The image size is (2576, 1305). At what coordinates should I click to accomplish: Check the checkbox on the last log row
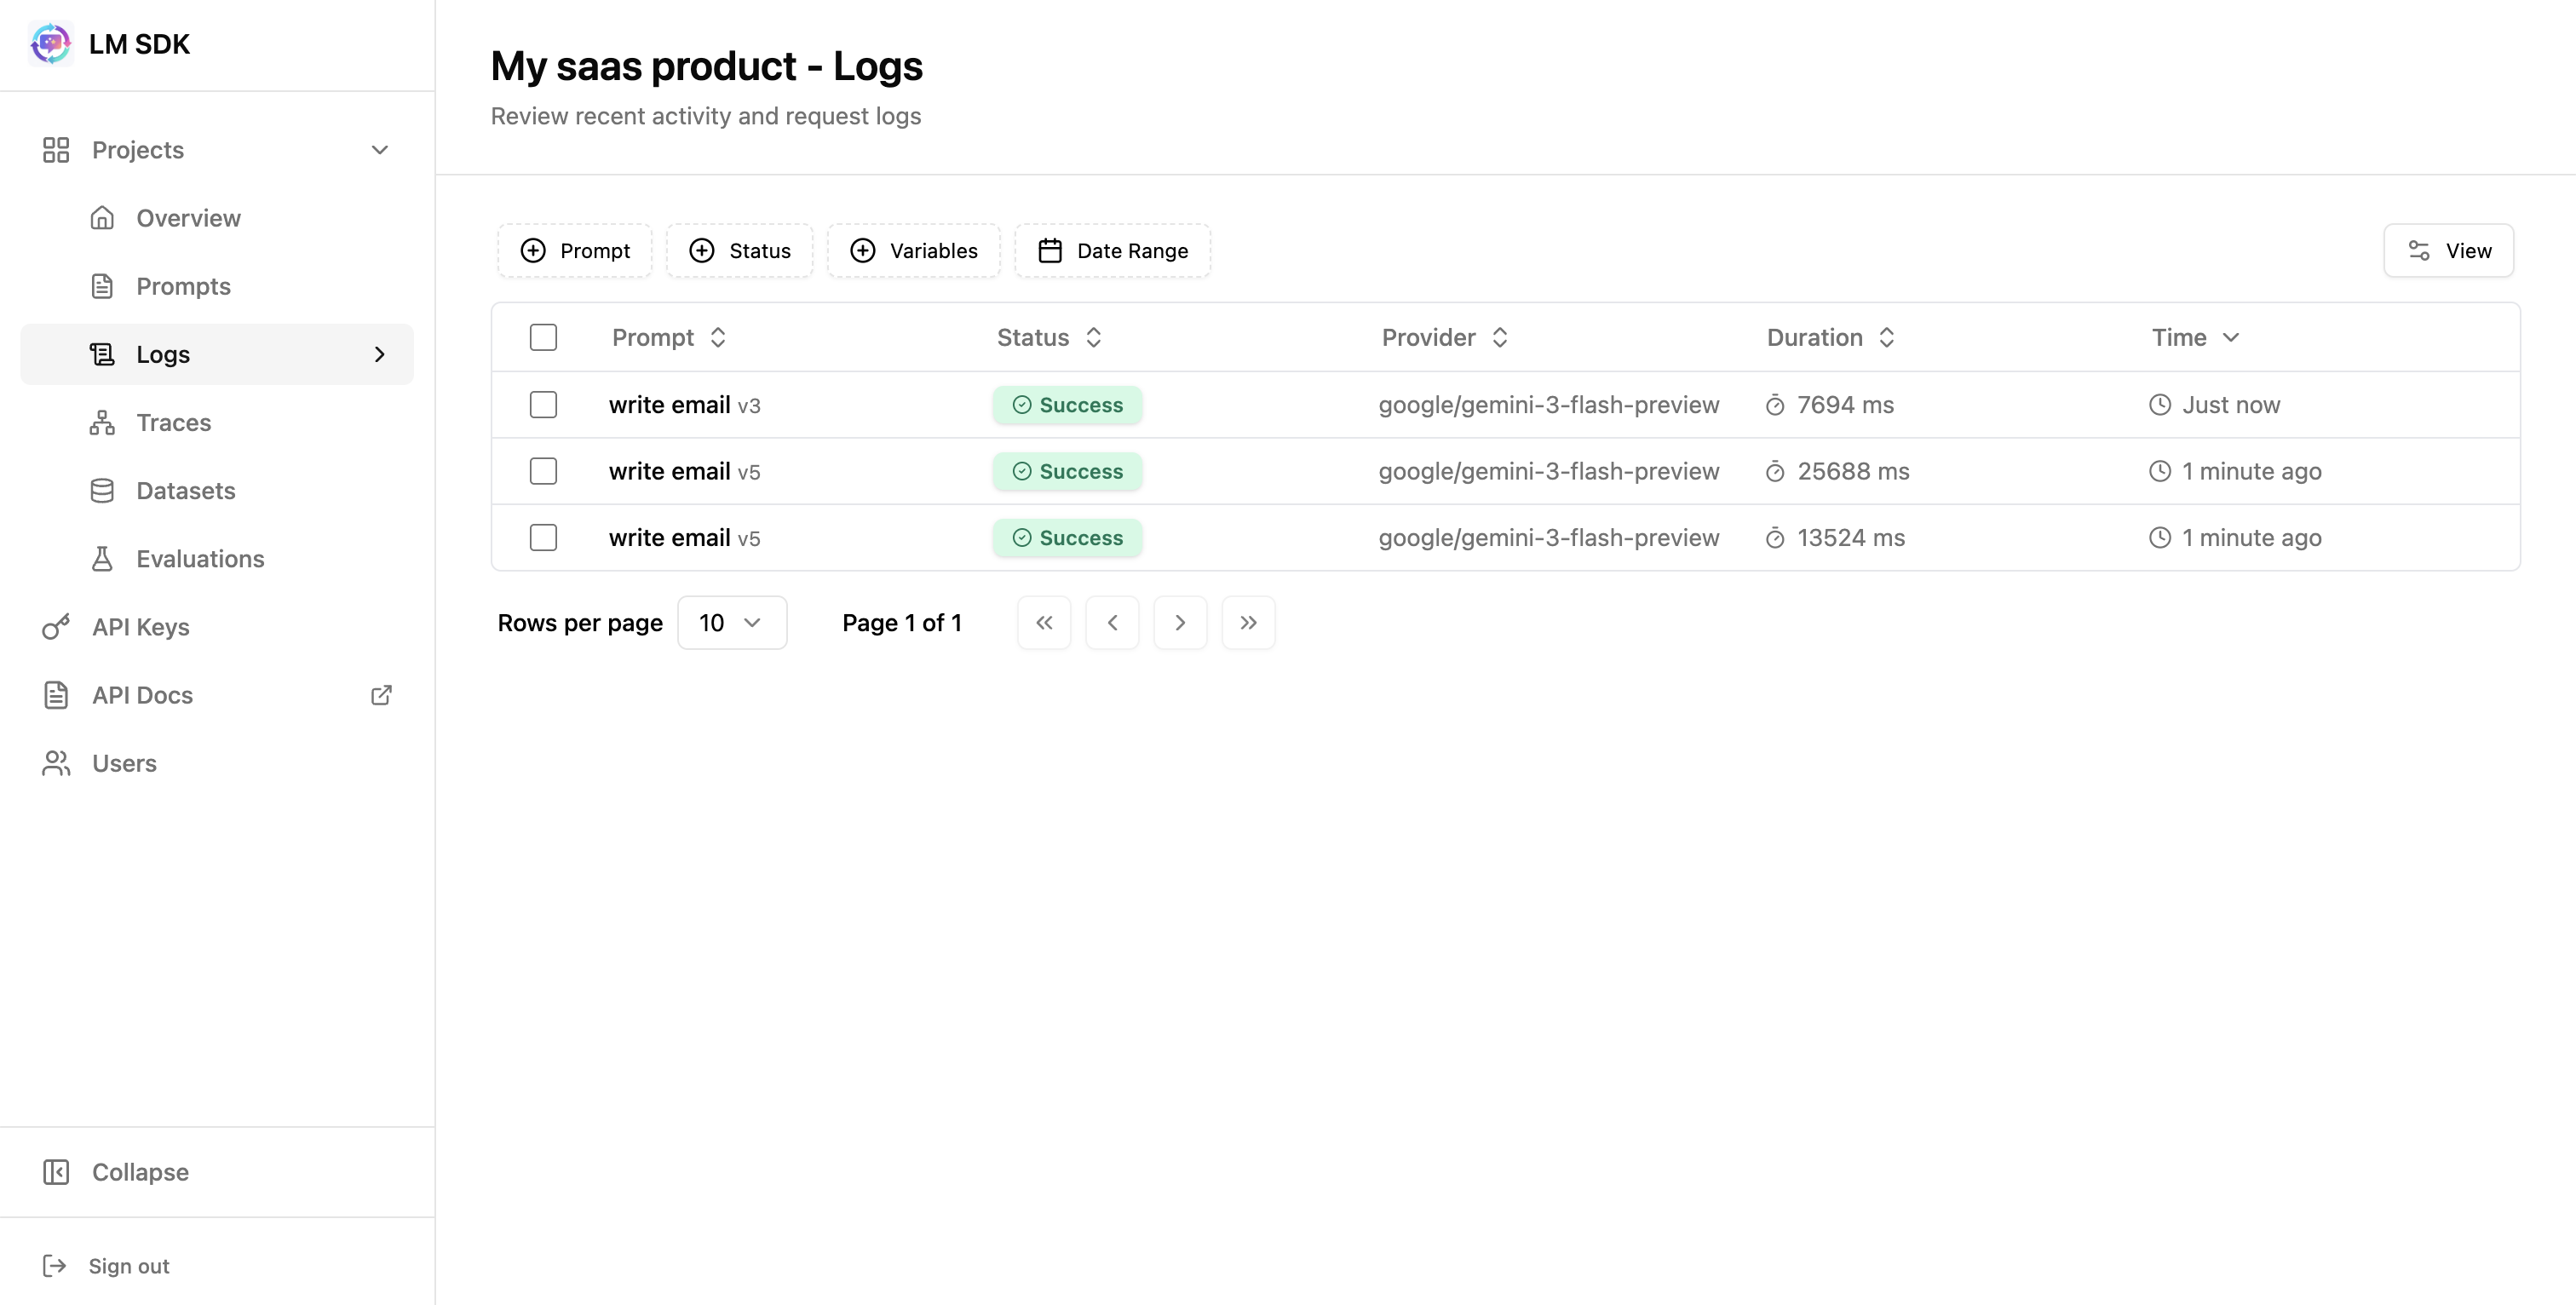543,537
